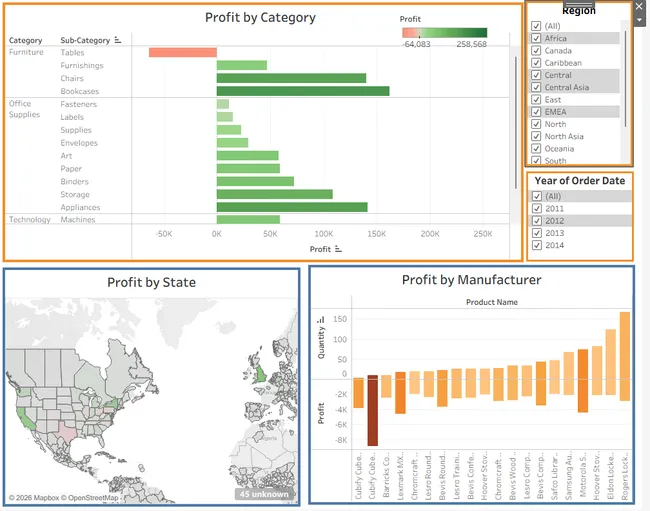The height and width of the screenshot is (511, 650).
Task: Select pink Texas on the map
Action: 66,433
